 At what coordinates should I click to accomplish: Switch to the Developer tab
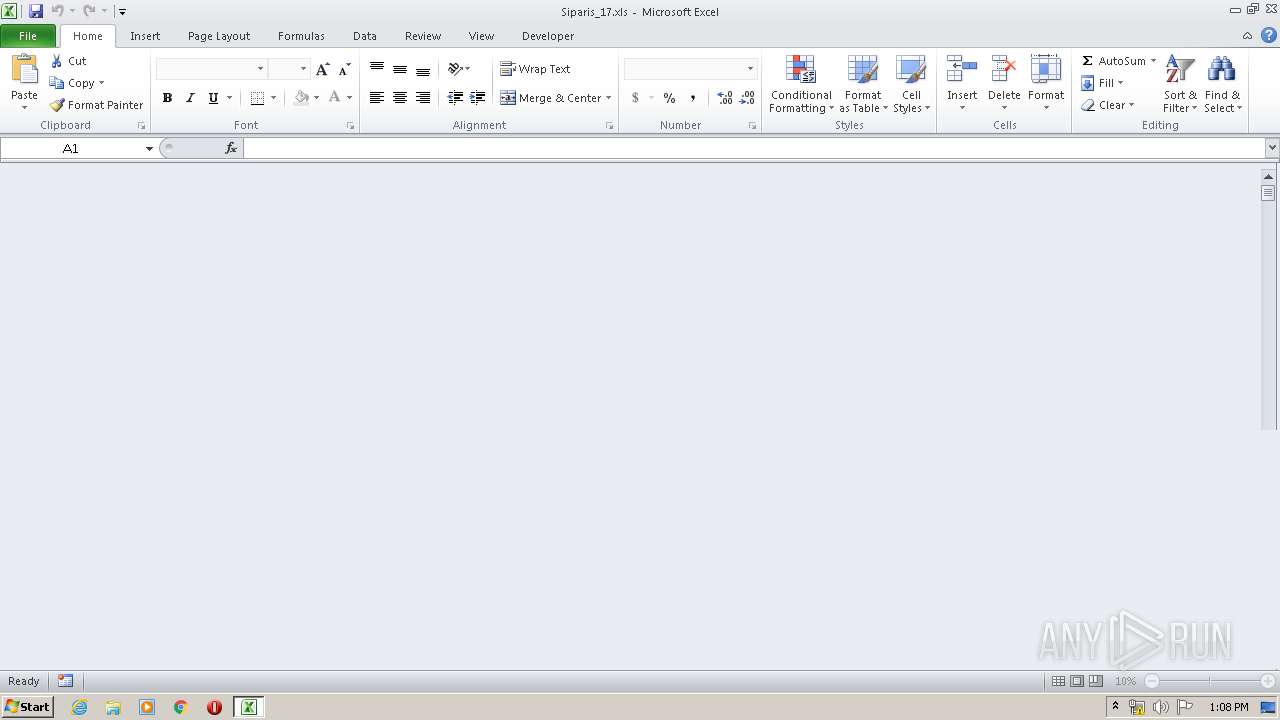548,36
